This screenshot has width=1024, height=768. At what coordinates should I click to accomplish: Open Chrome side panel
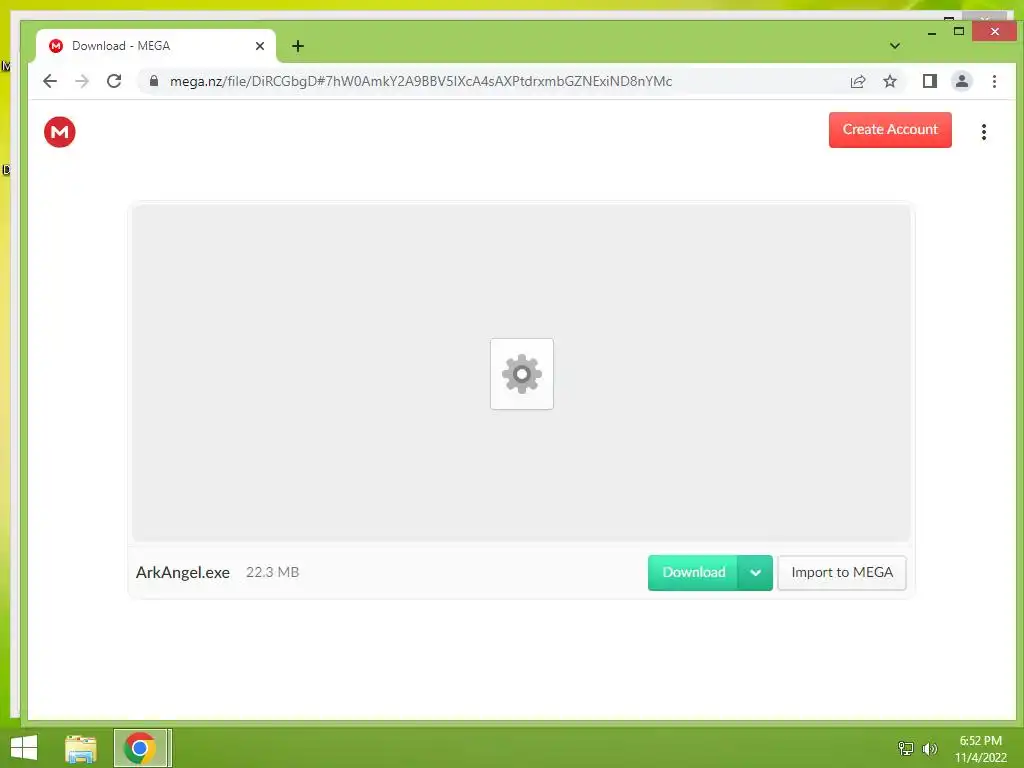tap(930, 81)
